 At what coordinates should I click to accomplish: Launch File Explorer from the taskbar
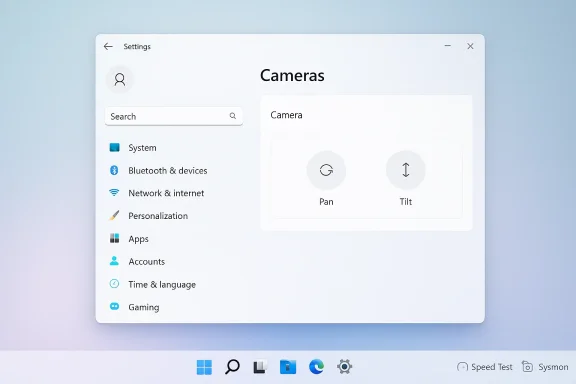coord(288,367)
